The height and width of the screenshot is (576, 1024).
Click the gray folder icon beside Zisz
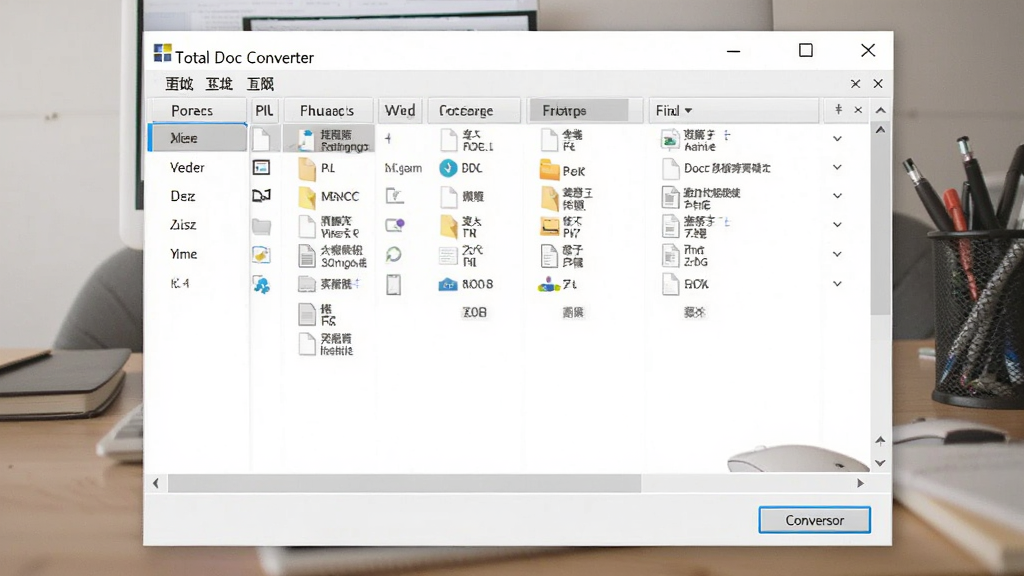click(261, 227)
